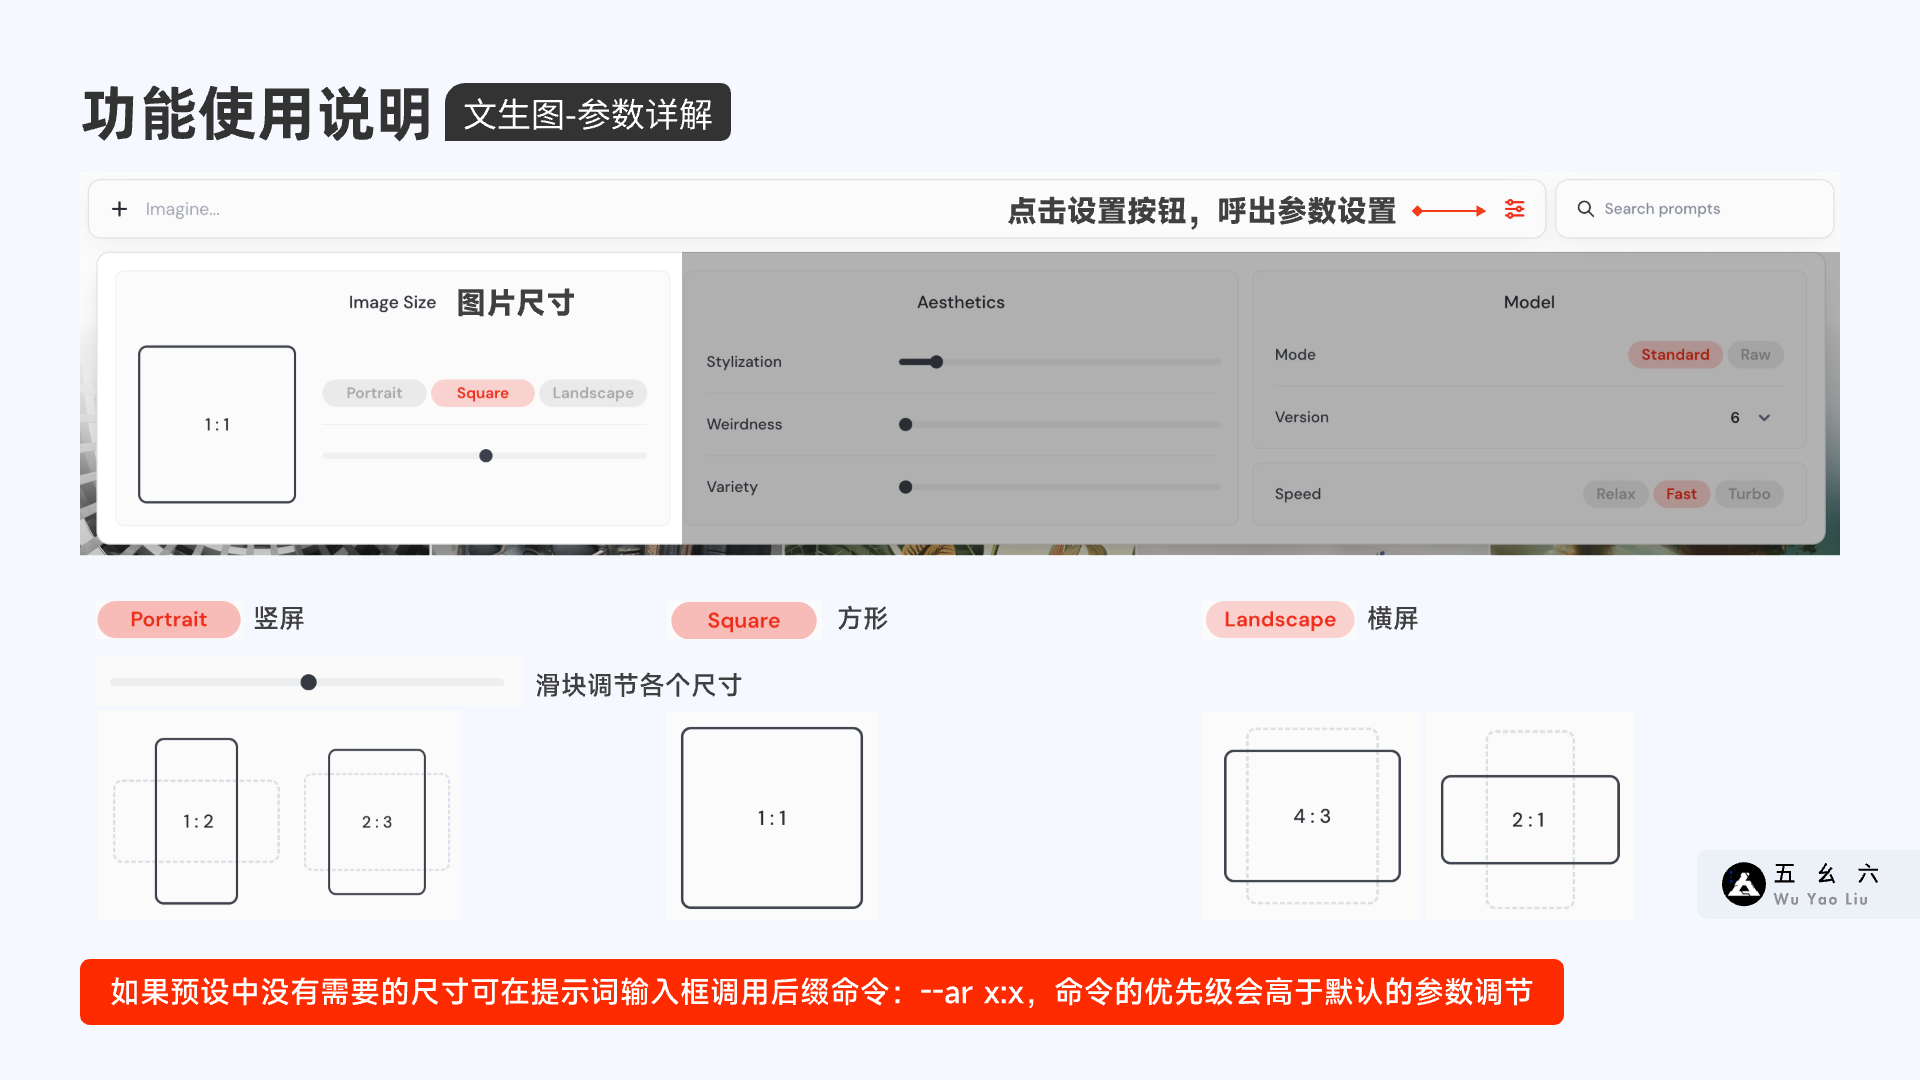
Task: Click the large pink Landscape label
Action: [1279, 619]
